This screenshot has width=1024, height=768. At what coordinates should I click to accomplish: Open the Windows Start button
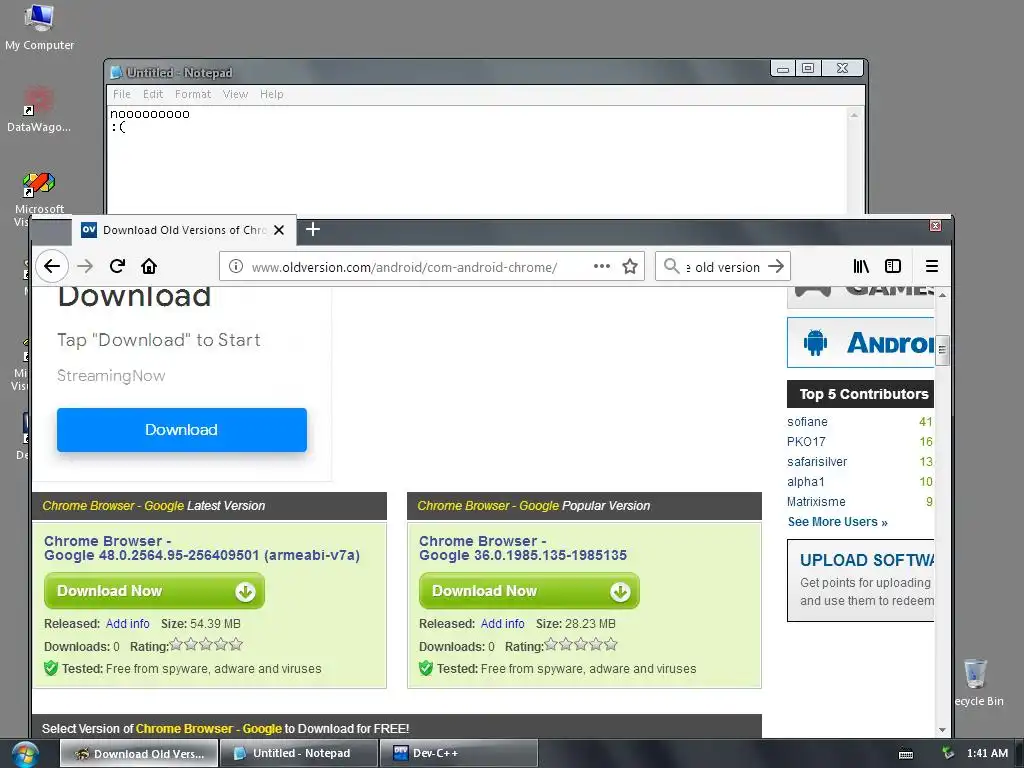click(x=25, y=754)
